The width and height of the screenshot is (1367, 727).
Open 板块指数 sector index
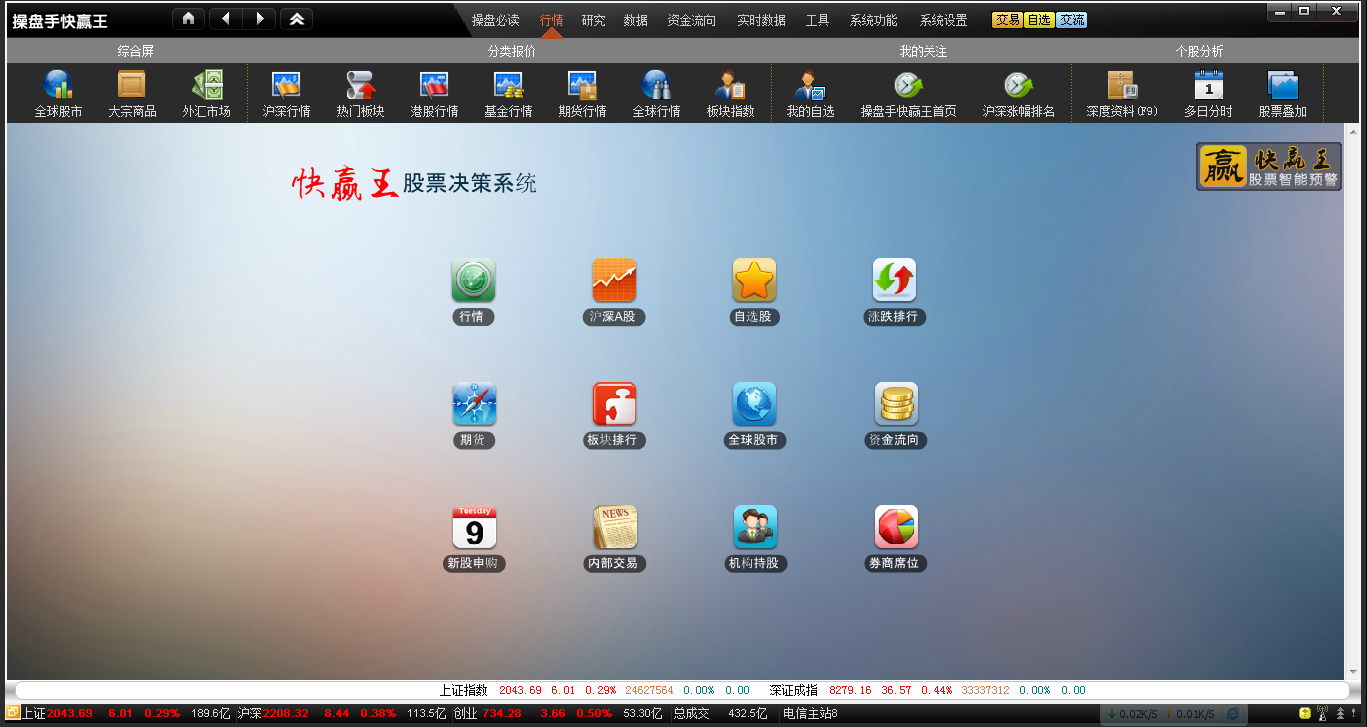pos(730,94)
